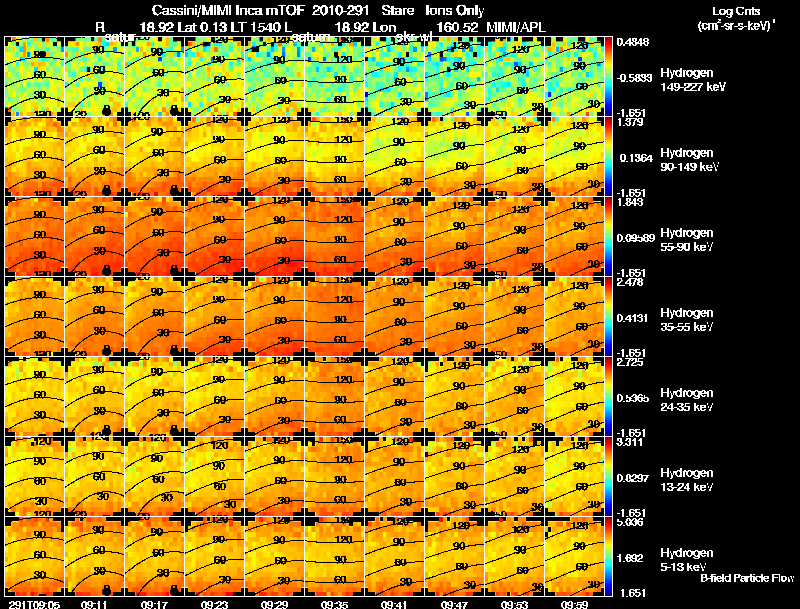
Task: Click the 0.4848 color scale maximum
Action: (633, 42)
